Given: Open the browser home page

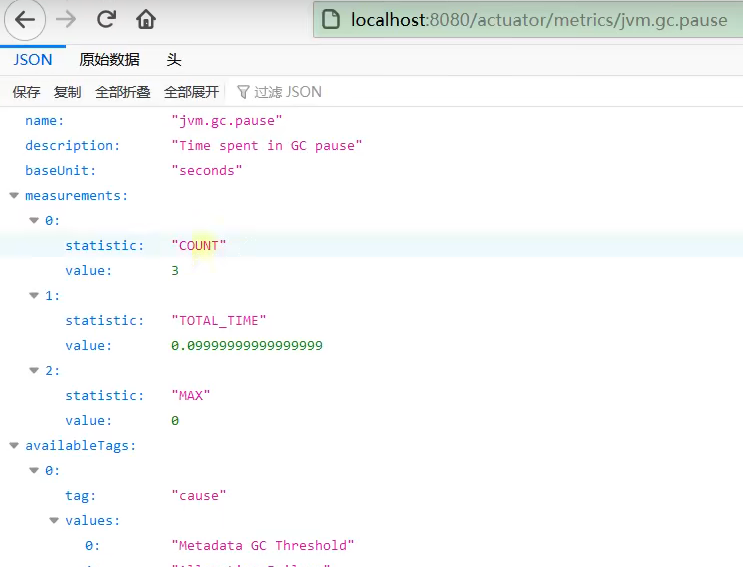Looking at the screenshot, I should pos(145,20).
